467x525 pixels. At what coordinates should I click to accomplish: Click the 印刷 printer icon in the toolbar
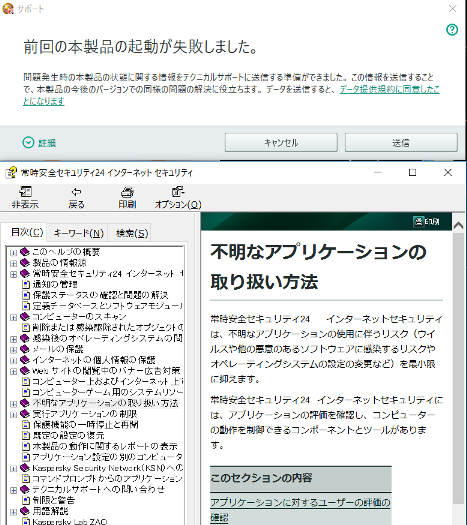tap(127, 192)
